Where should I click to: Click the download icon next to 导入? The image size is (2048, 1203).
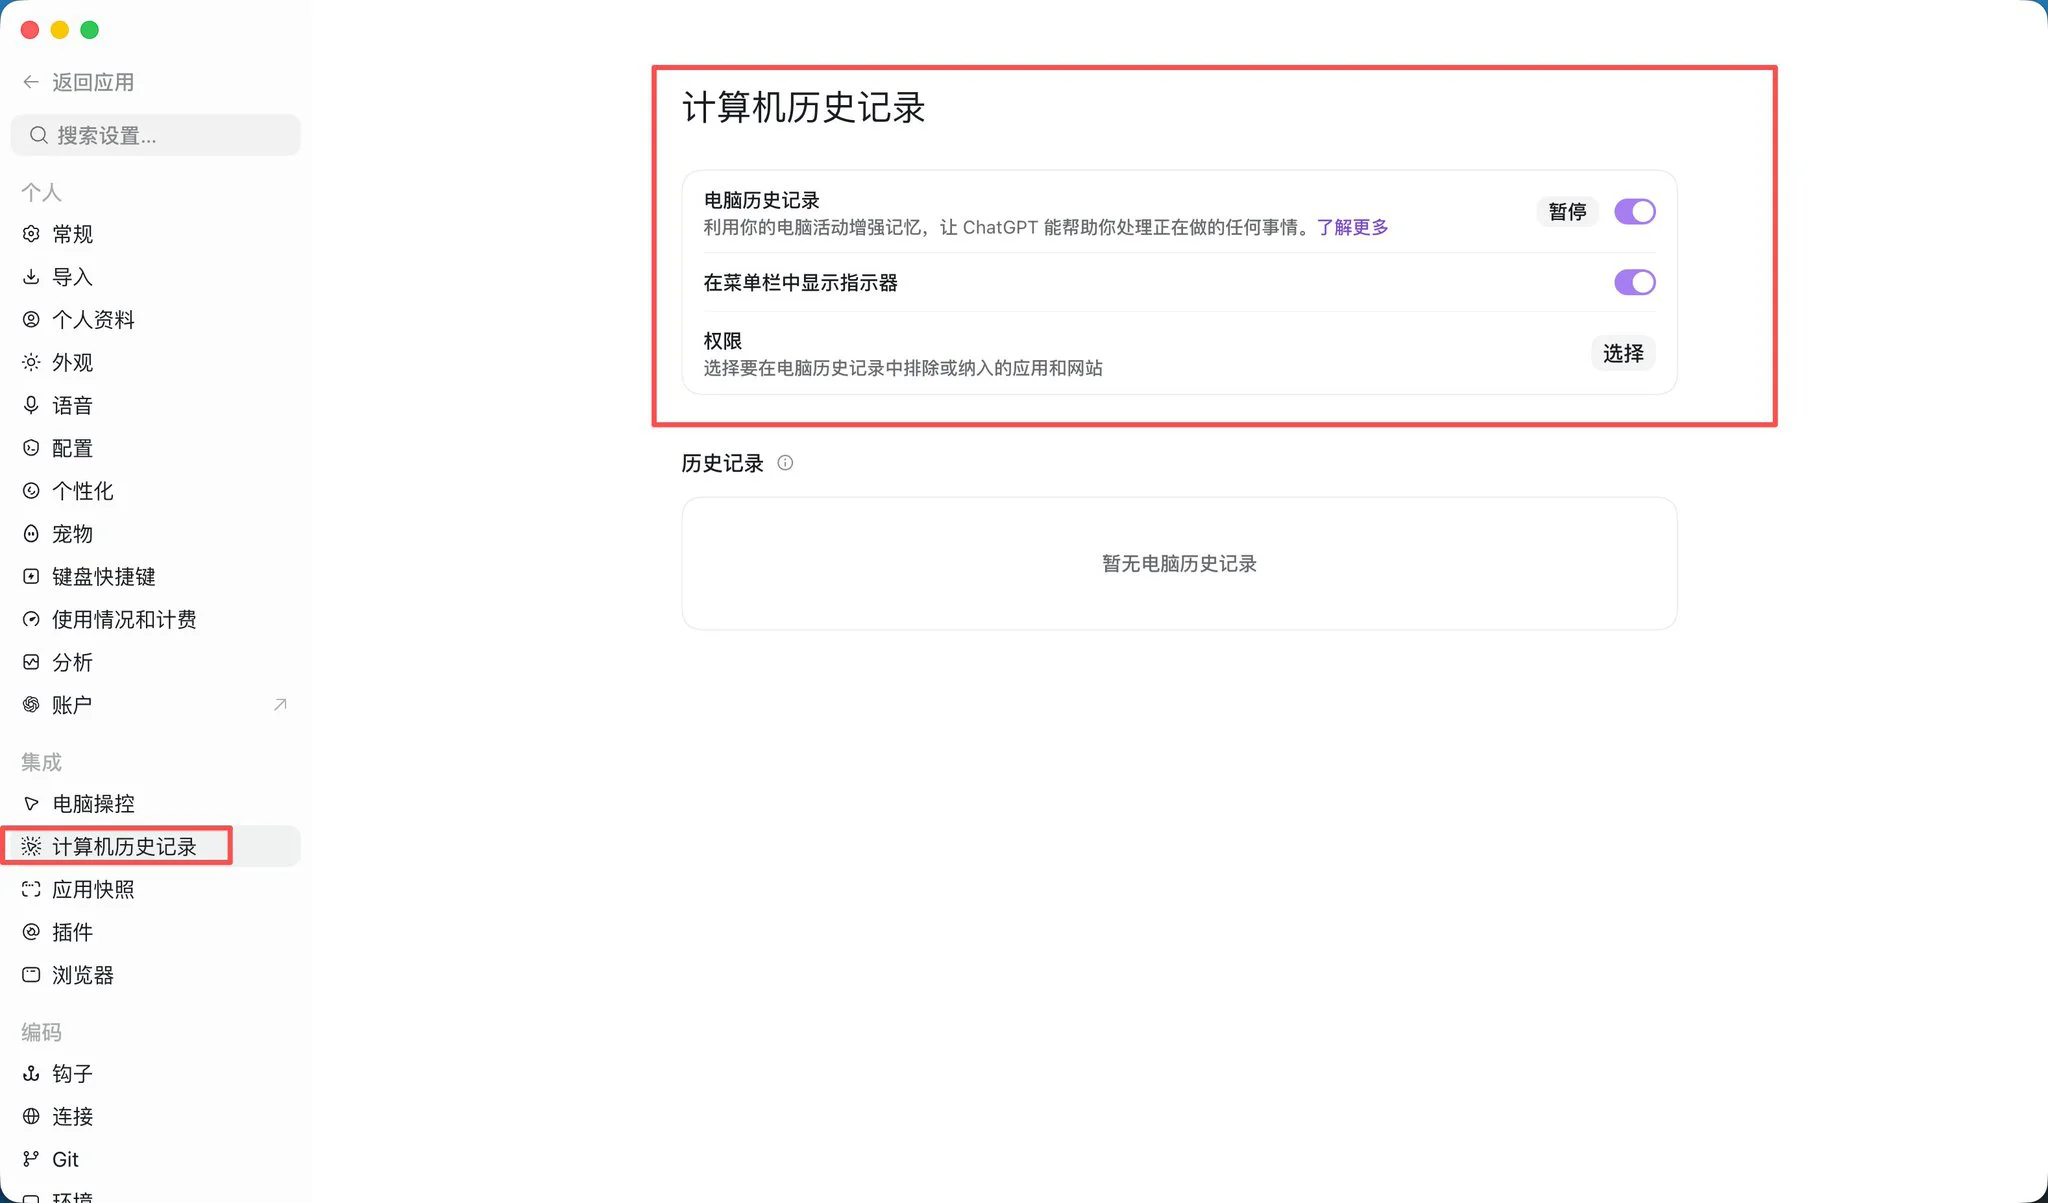point(31,277)
